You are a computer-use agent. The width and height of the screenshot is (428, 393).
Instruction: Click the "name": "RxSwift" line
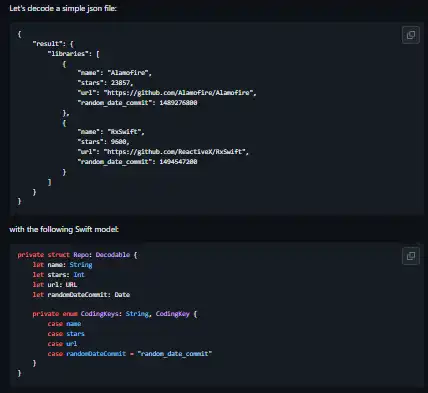[111, 132]
